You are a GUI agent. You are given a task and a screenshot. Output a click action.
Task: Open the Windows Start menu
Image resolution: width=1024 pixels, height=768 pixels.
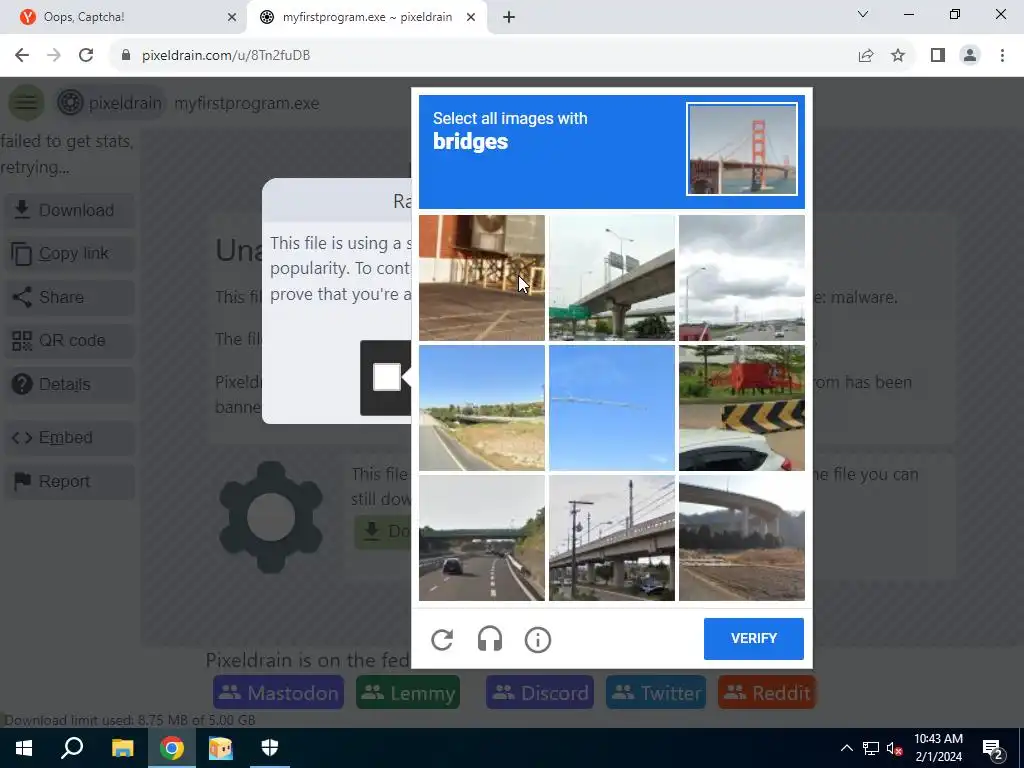point(24,748)
